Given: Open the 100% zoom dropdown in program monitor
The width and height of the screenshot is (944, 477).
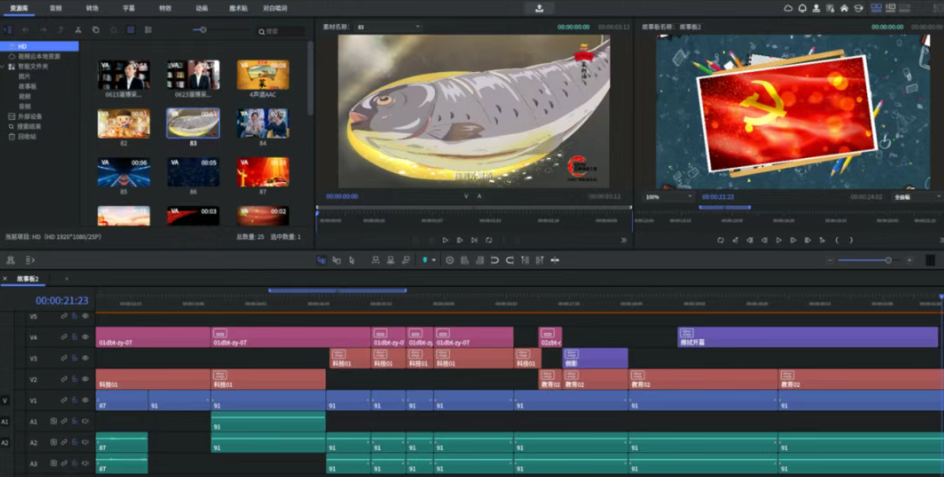Looking at the screenshot, I should 668,197.
